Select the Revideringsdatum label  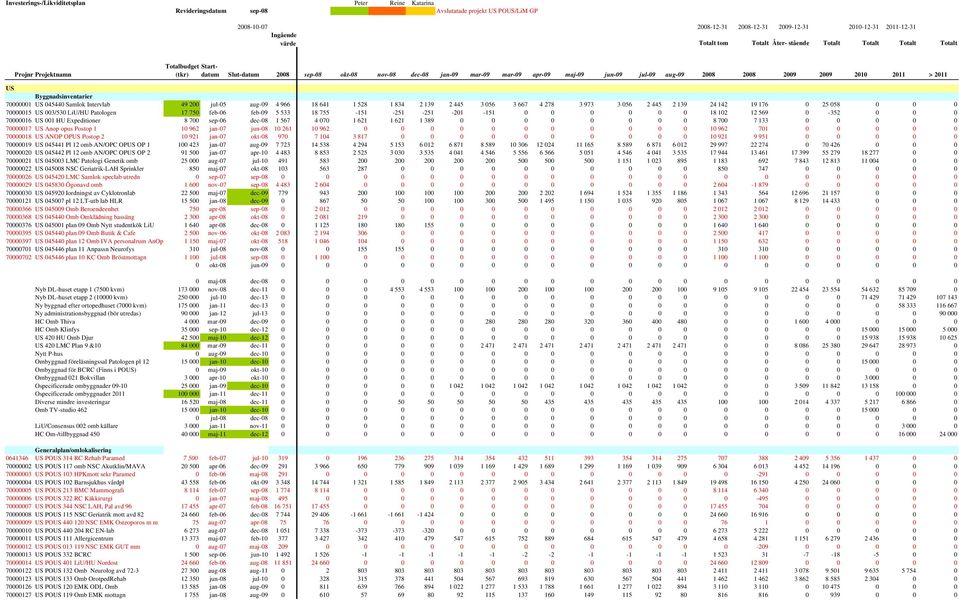click(x=201, y=11)
